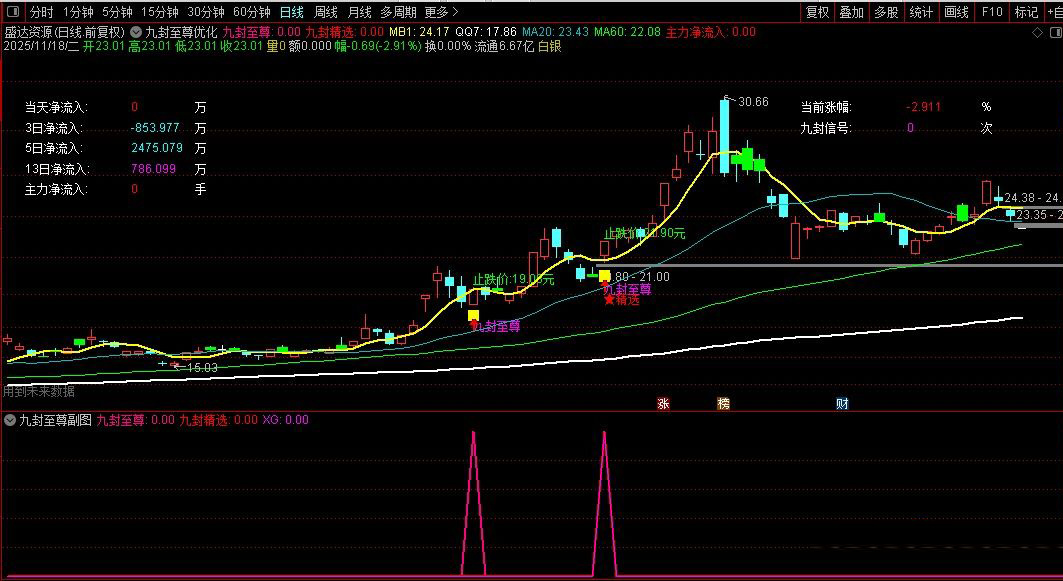The height and width of the screenshot is (581, 1063).
Task: Click the 复权 button
Action: (817, 12)
